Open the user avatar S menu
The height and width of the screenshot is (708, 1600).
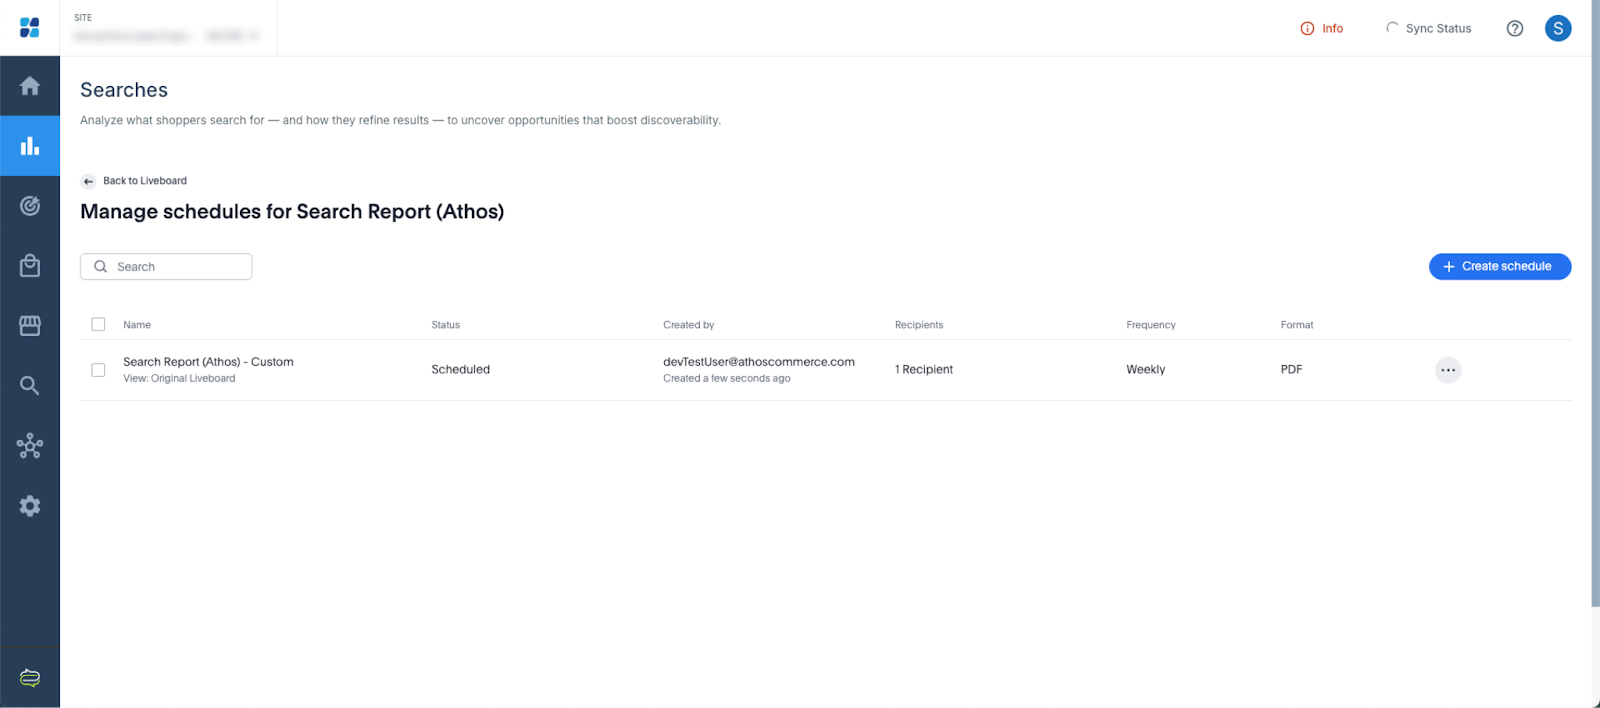tap(1557, 29)
